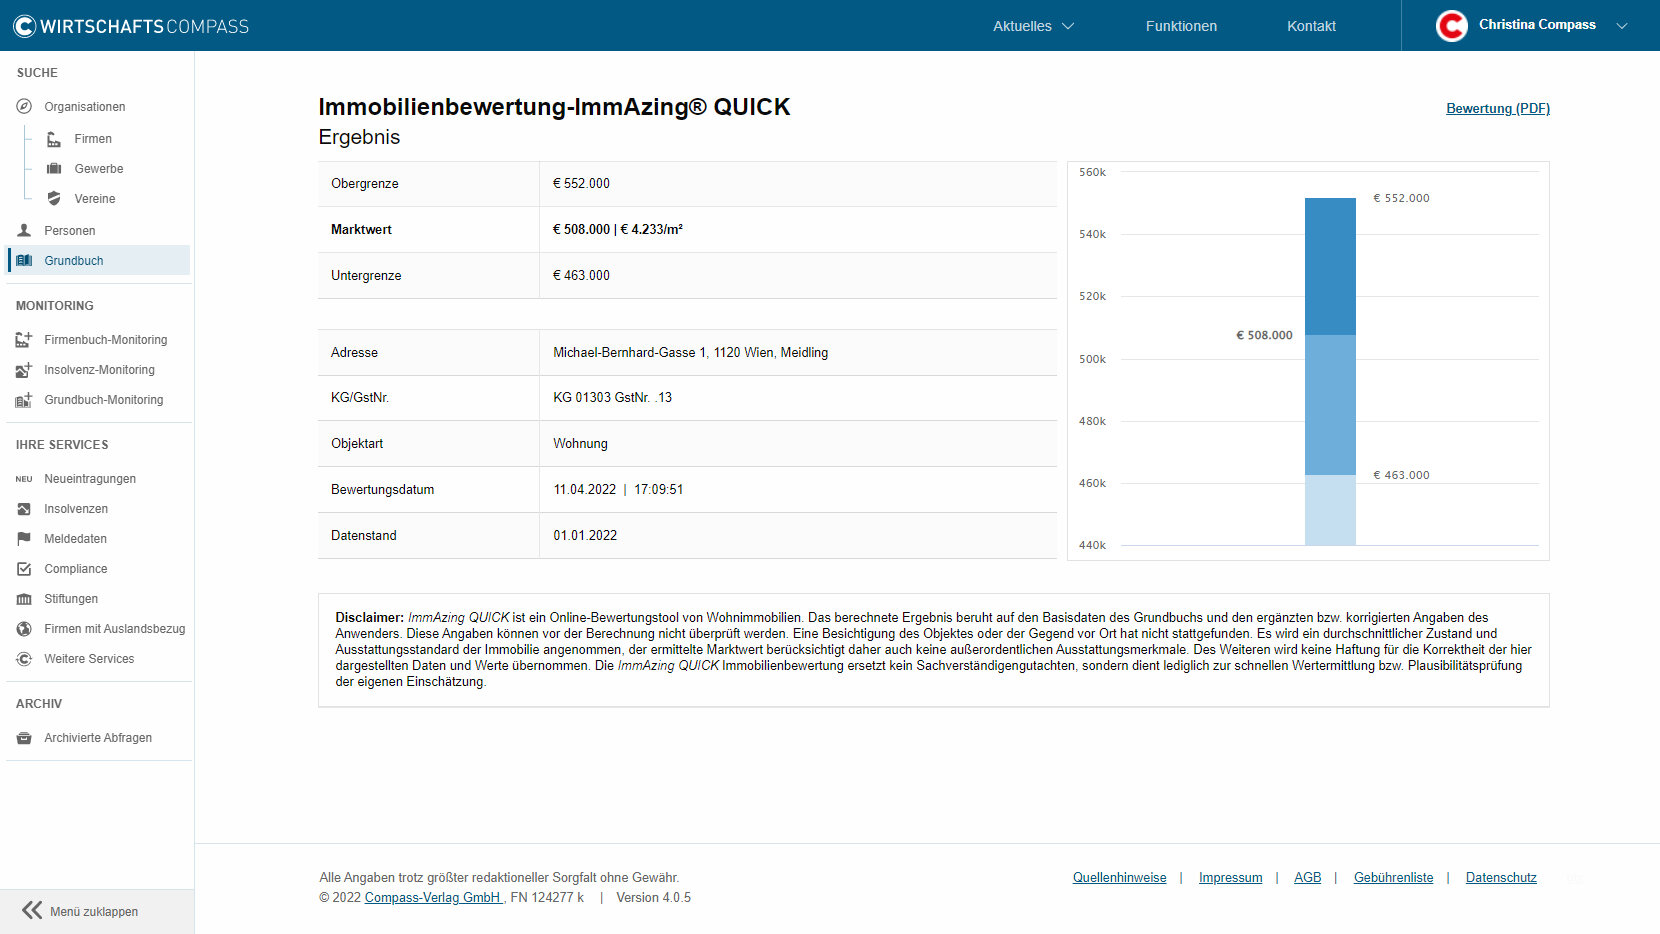Open the Funktionen menu
This screenshot has height=934, width=1660.
coord(1181,26)
